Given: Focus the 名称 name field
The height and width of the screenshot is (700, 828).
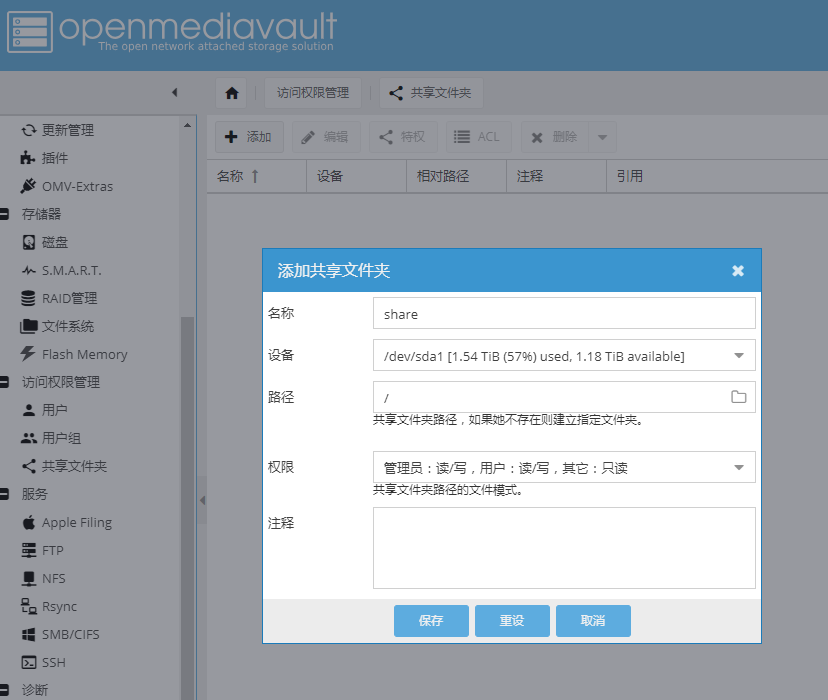Looking at the screenshot, I should click(564, 313).
